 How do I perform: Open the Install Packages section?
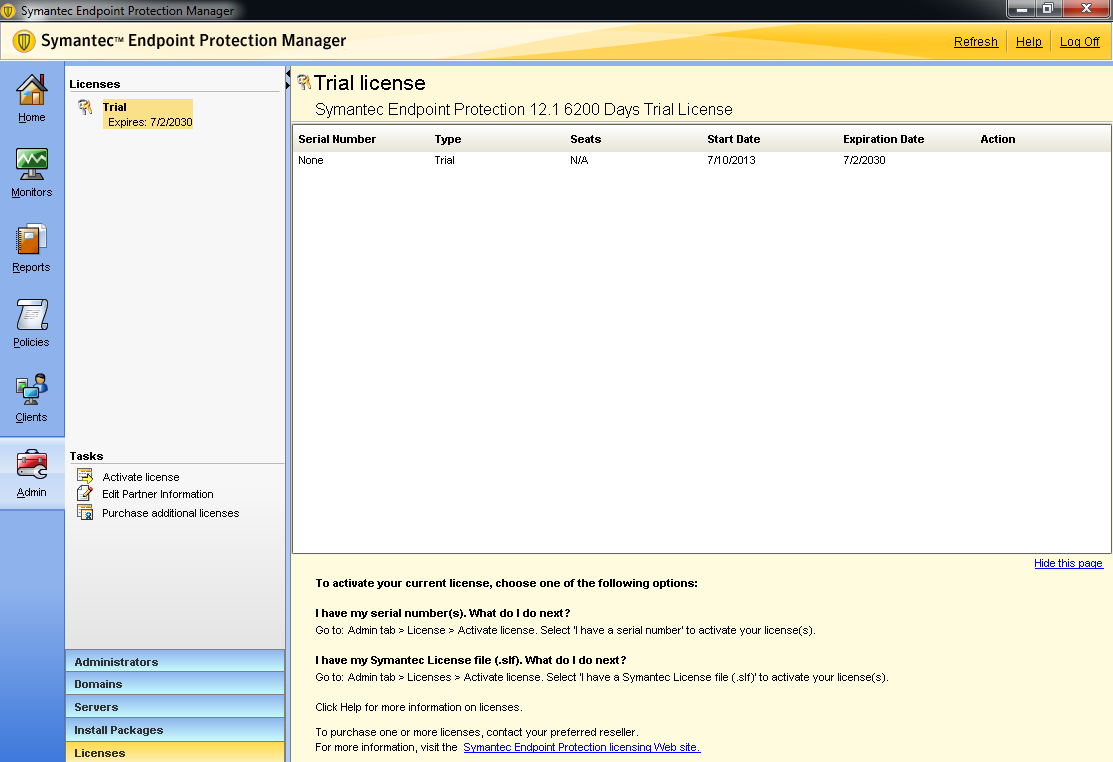175,729
